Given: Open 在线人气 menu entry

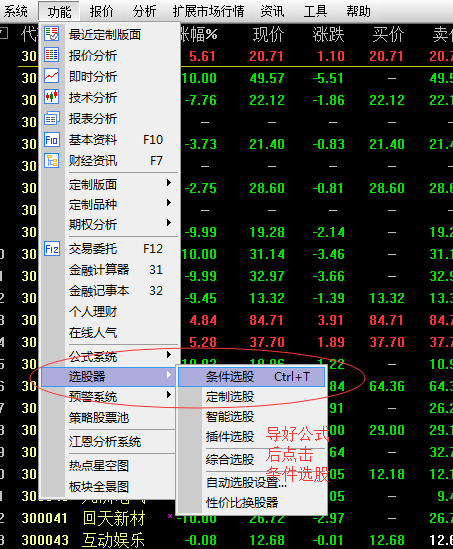Looking at the screenshot, I should pyautogui.click(x=110, y=333).
